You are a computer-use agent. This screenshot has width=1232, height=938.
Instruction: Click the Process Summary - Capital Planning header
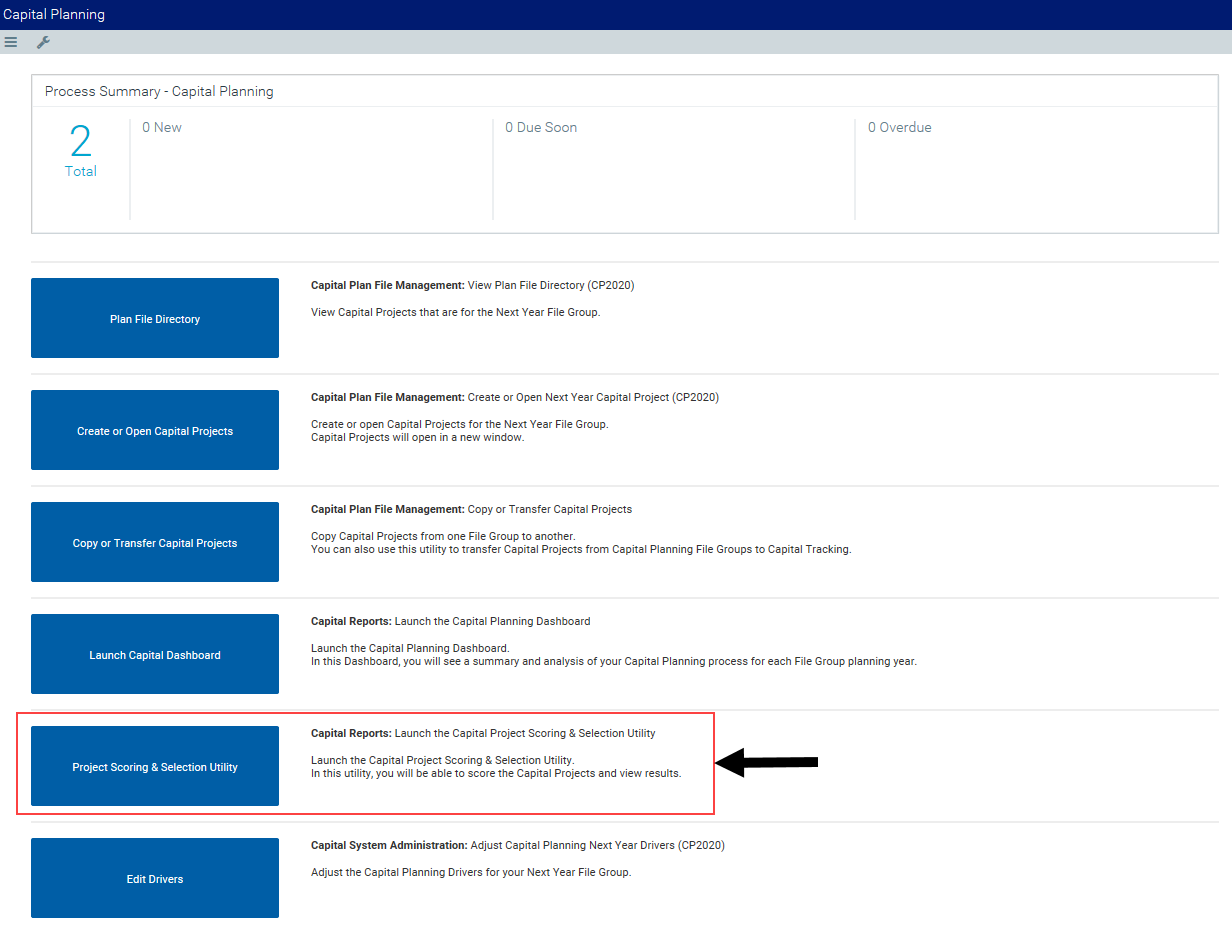[159, 91]
